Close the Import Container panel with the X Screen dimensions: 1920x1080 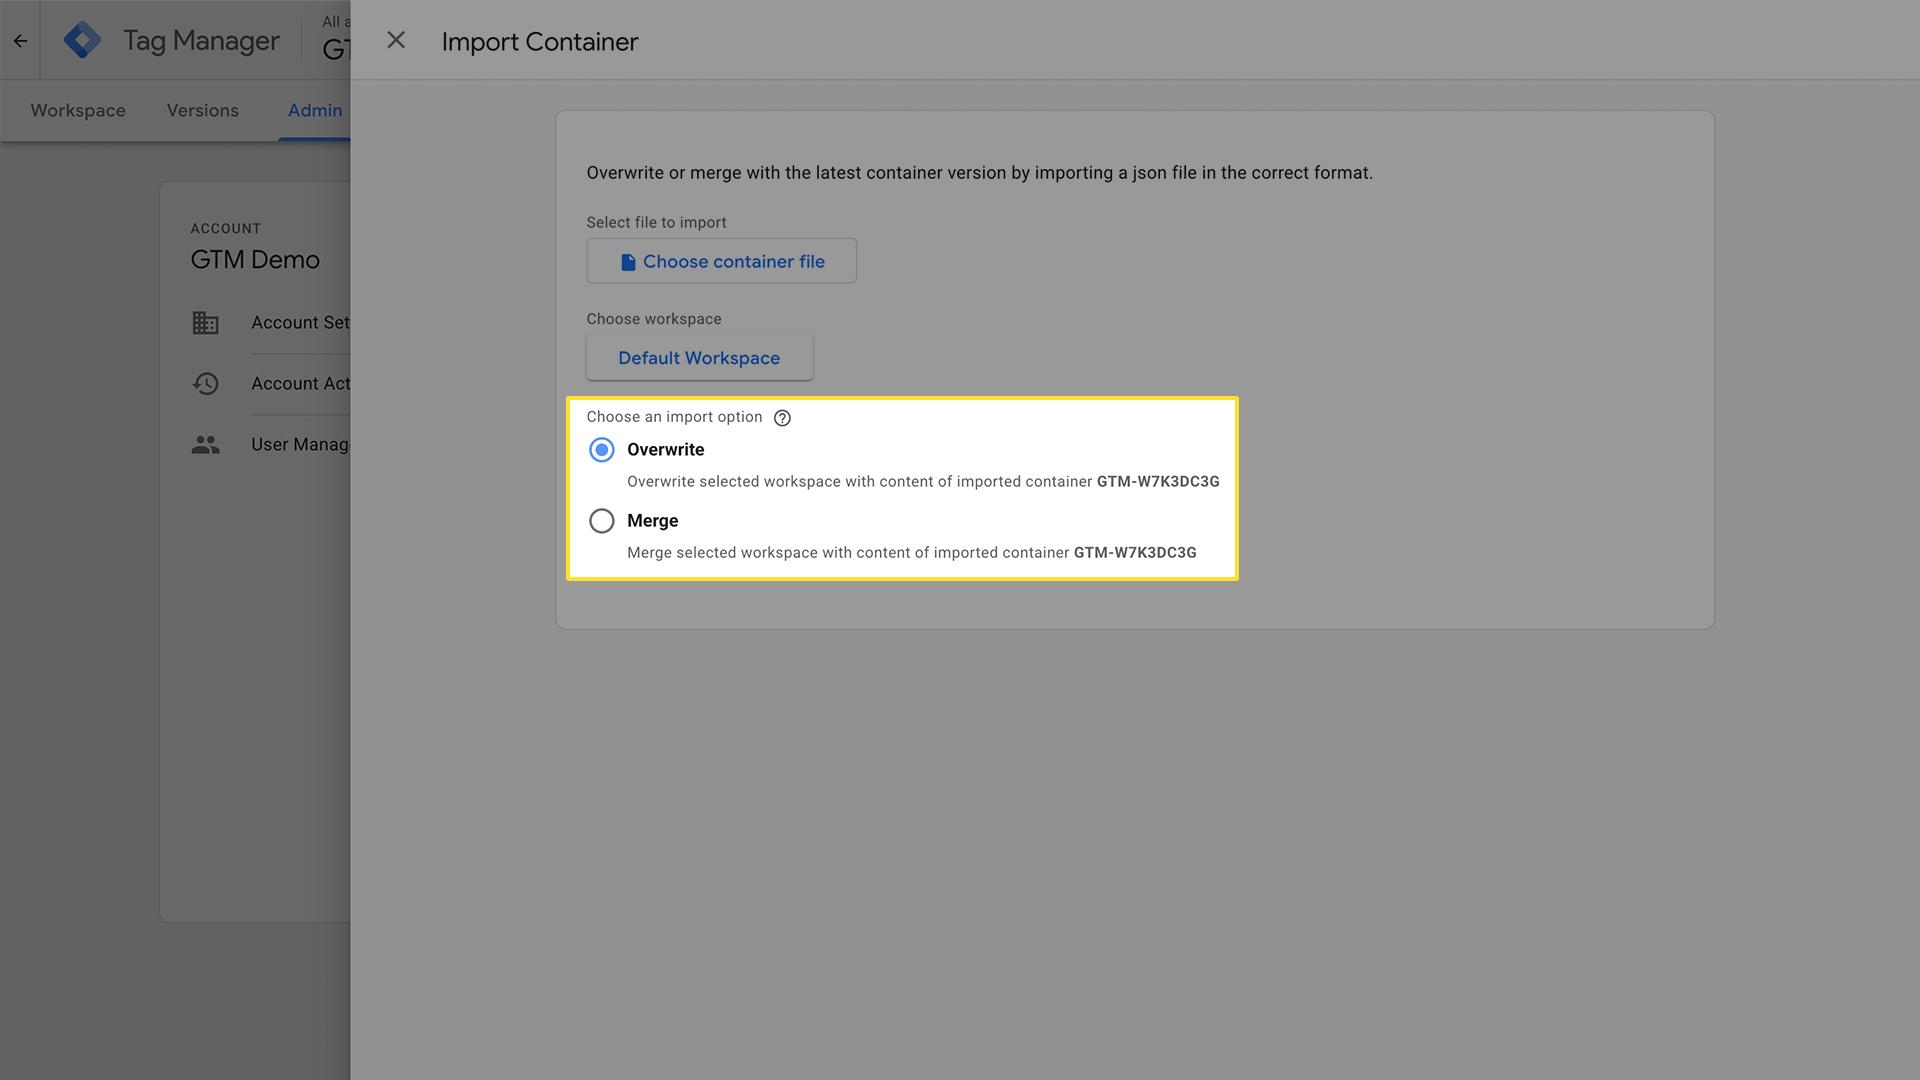coord(396,40)
